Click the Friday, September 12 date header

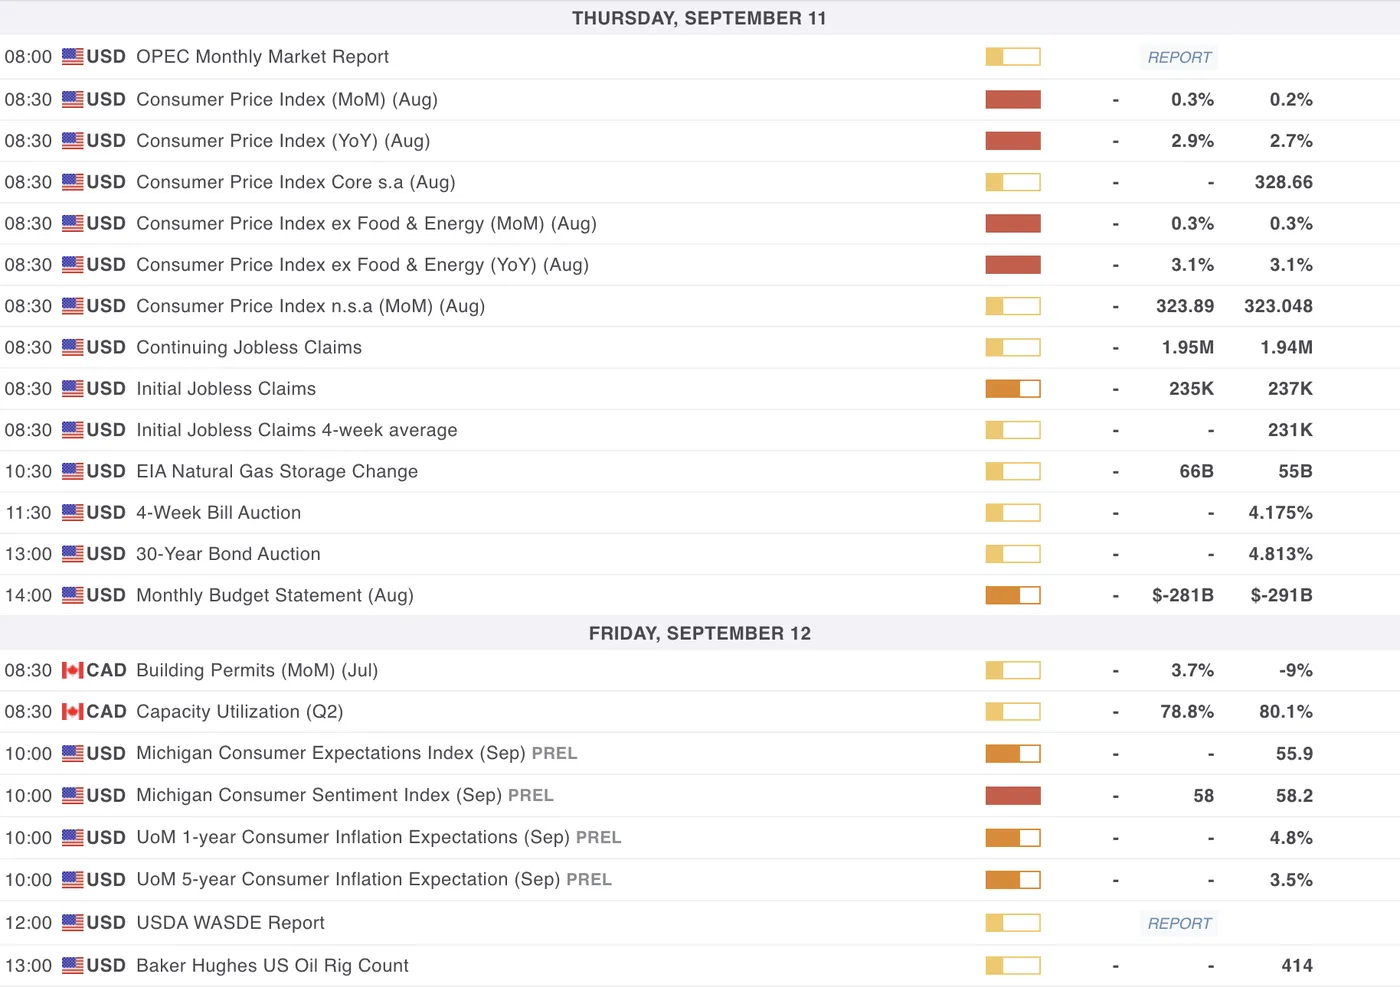[699, 633]
